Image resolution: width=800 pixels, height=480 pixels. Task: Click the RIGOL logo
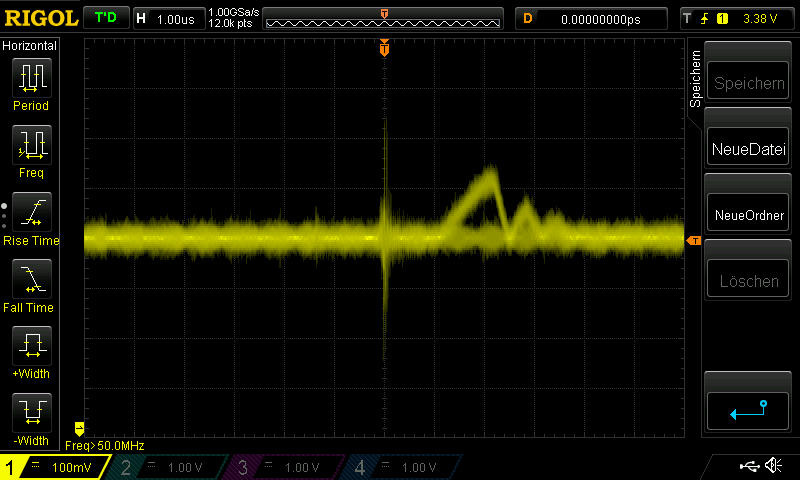tap(41, 18)
